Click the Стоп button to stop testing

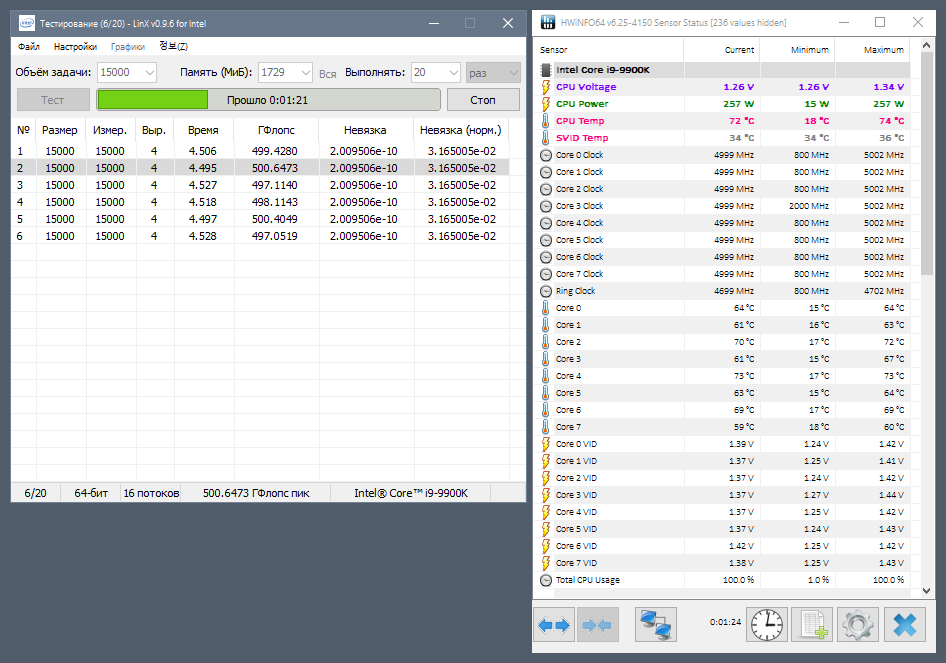pos(483,100)
